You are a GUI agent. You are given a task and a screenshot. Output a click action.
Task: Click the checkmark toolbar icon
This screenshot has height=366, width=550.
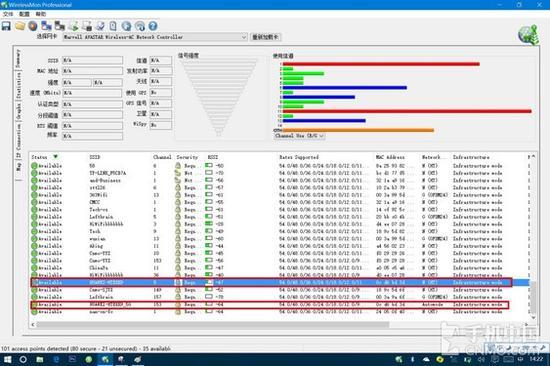point(100,26)
